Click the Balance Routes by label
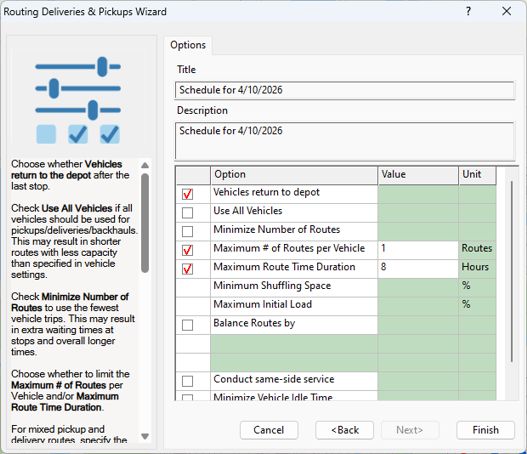The height and width of the screenshot is (454, 527). tap(254, 323)
